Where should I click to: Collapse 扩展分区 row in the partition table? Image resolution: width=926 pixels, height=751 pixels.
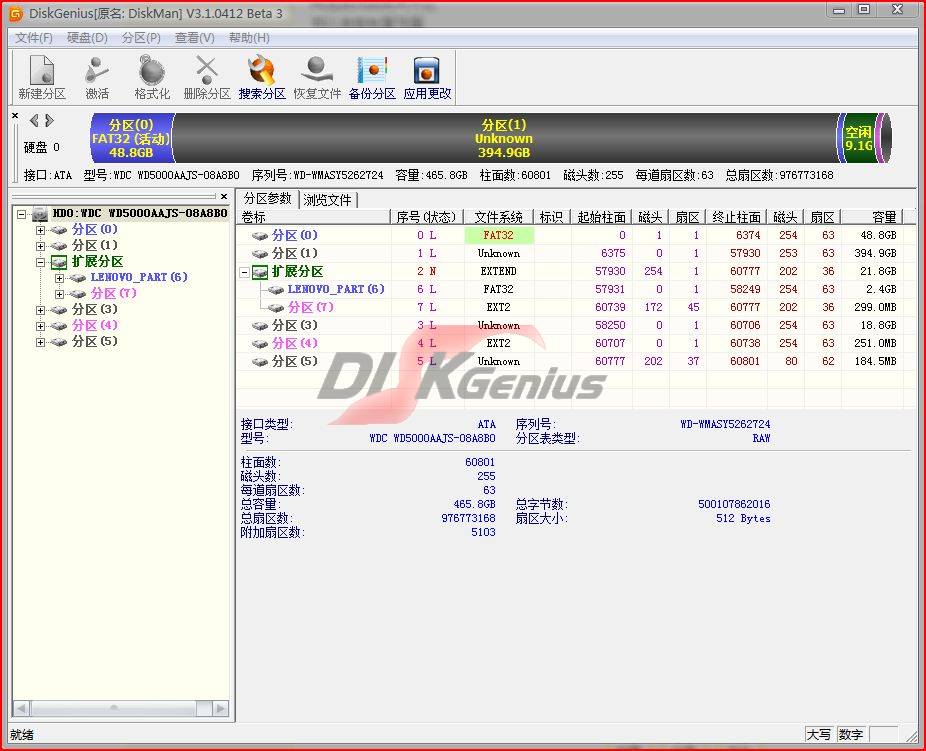(x=244, y=272)
